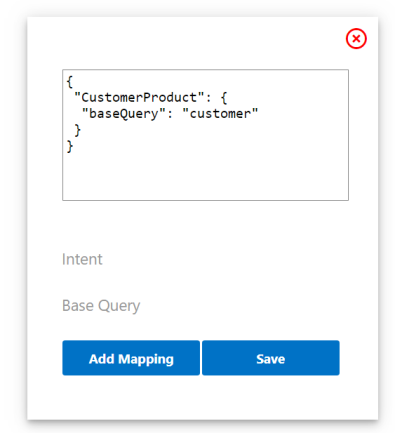Click the bottom border of the JSON box
Viewport: 395px width, 433px height.
[205, 200]
